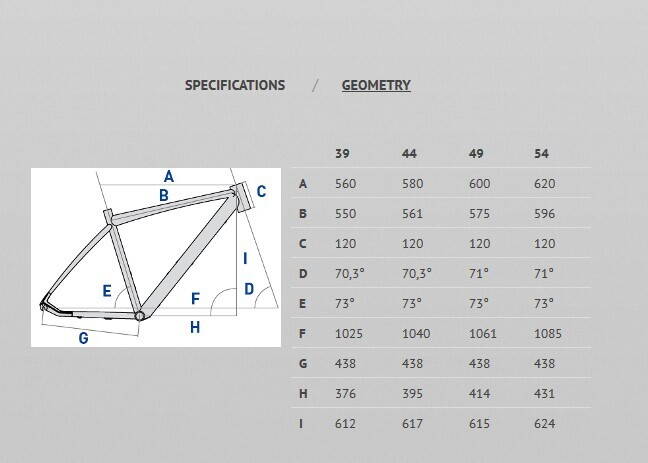Click row label F in the table
This screenshot has width=648, height=463.
(x=303, y=334)
